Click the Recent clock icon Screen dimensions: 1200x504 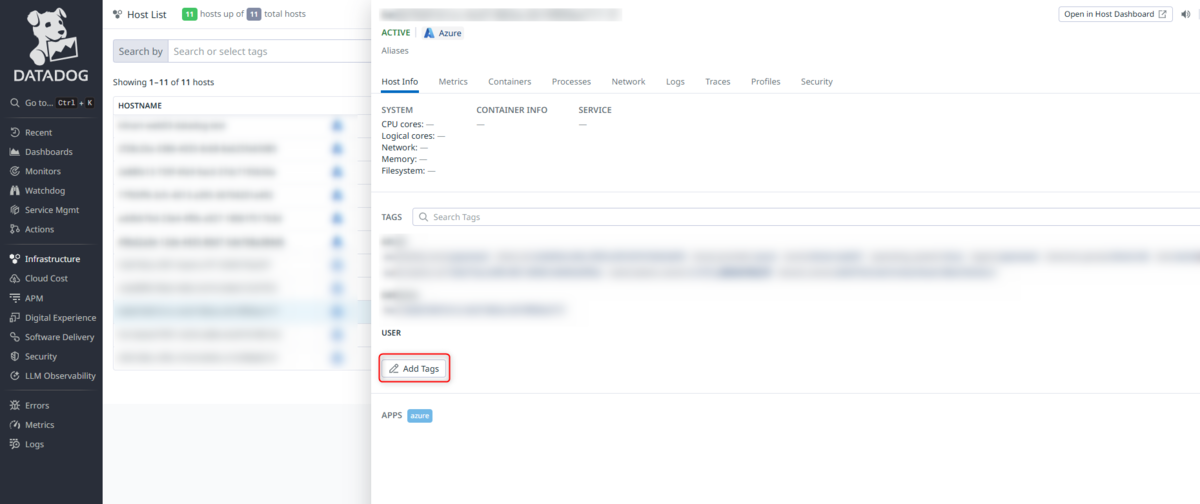click(14, 132)
